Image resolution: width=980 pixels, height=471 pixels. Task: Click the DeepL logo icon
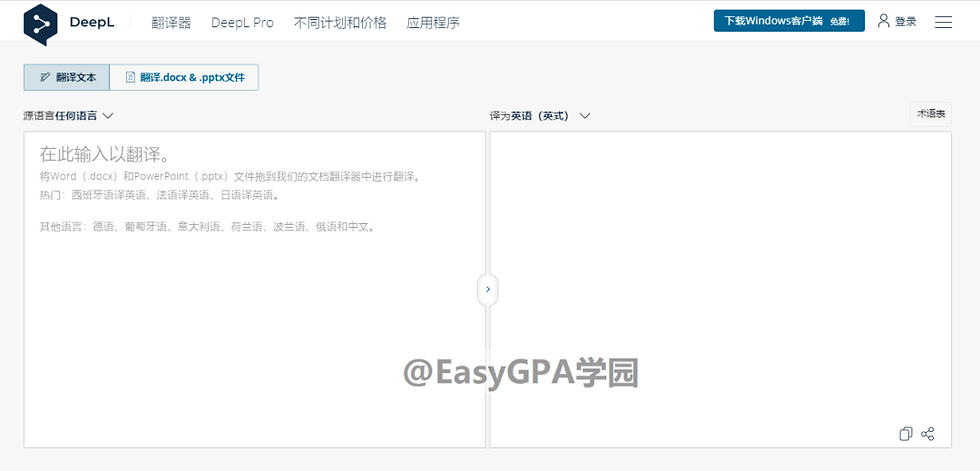(40, 24)
